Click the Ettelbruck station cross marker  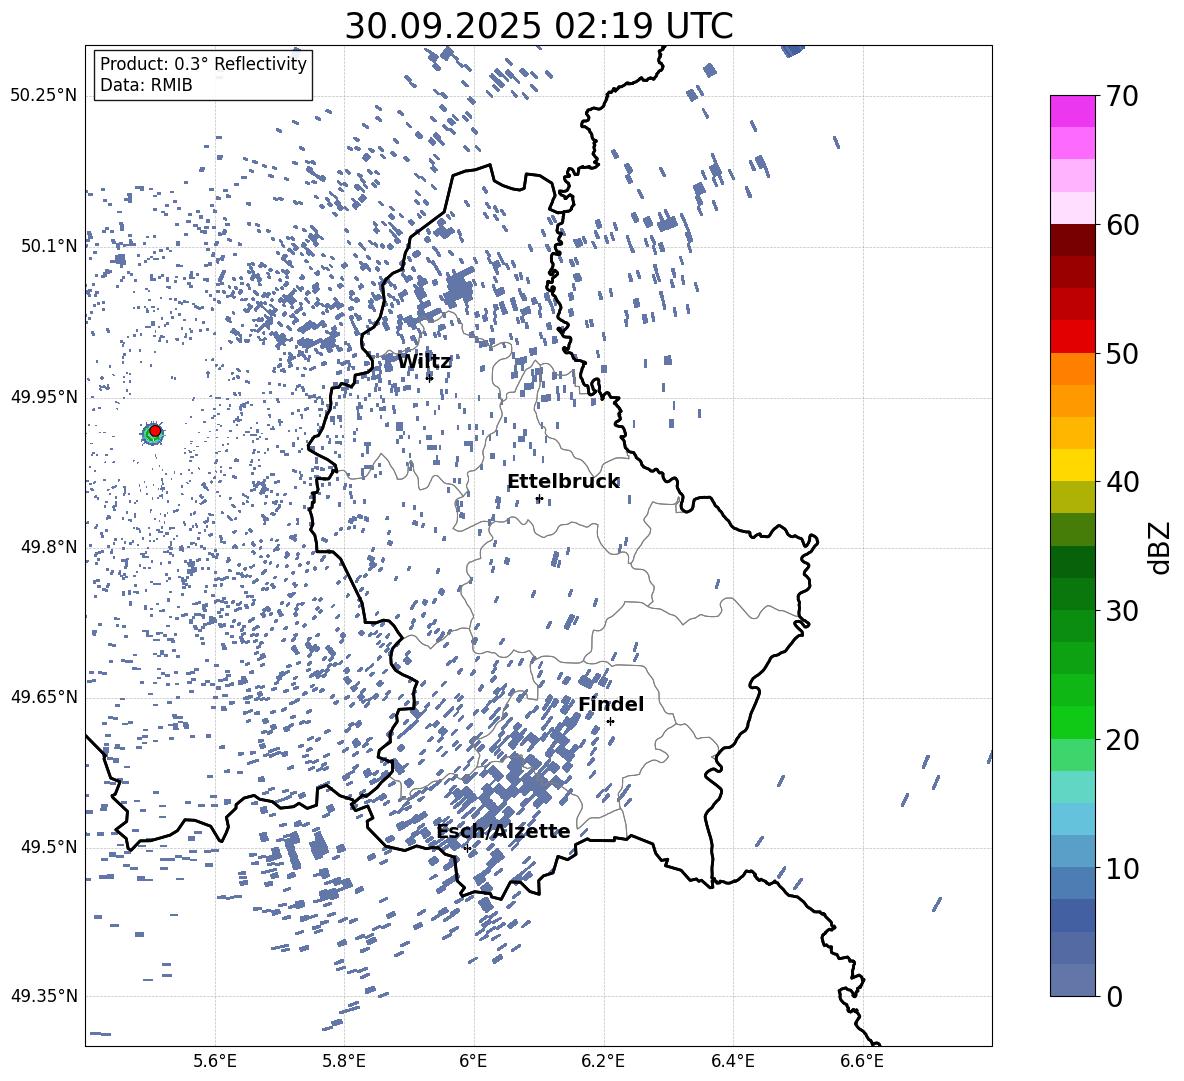(x=539, y=498)
